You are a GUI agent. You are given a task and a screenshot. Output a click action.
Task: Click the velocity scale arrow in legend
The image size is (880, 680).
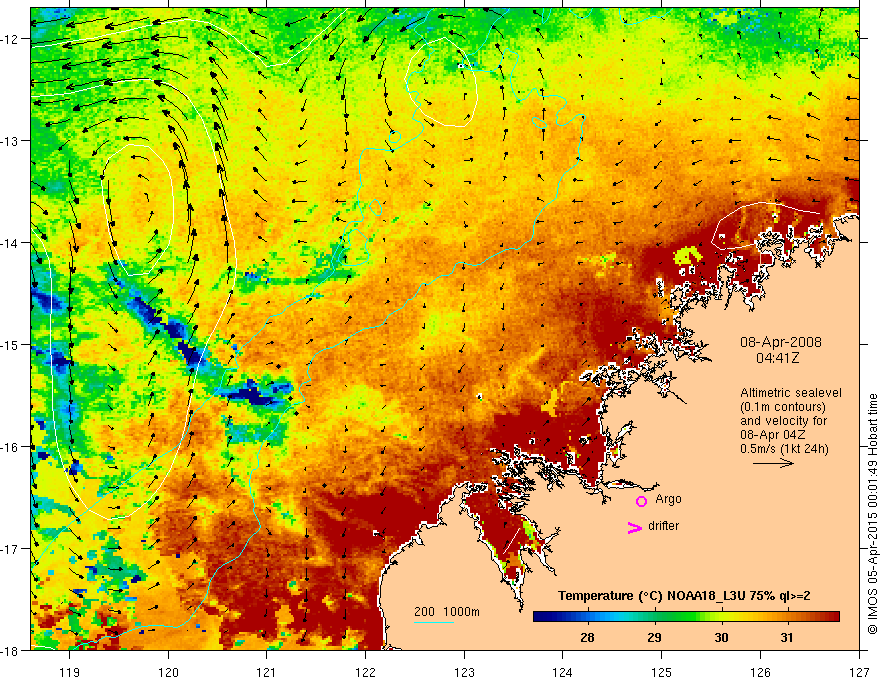(773, 463)
